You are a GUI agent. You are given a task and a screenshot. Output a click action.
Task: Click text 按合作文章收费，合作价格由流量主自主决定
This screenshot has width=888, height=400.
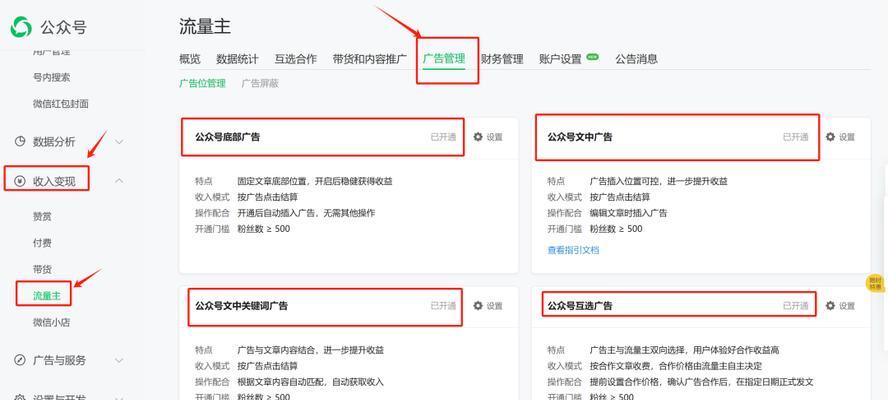[676, 366]
